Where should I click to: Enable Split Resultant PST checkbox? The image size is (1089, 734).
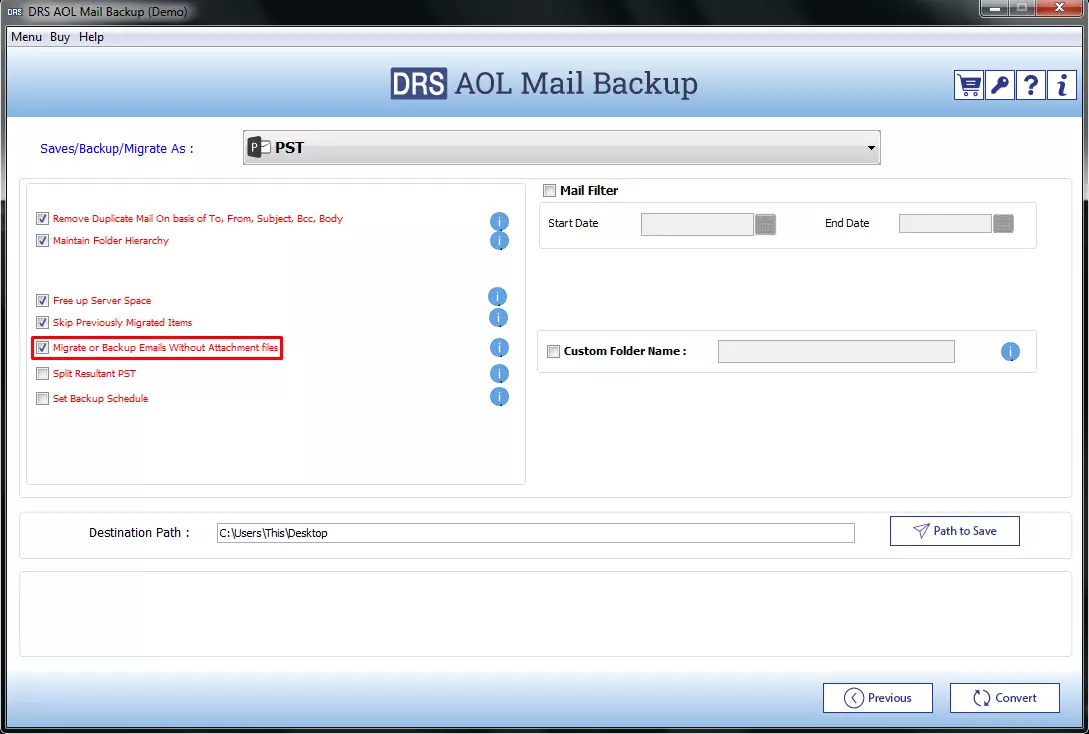[42, 374]
